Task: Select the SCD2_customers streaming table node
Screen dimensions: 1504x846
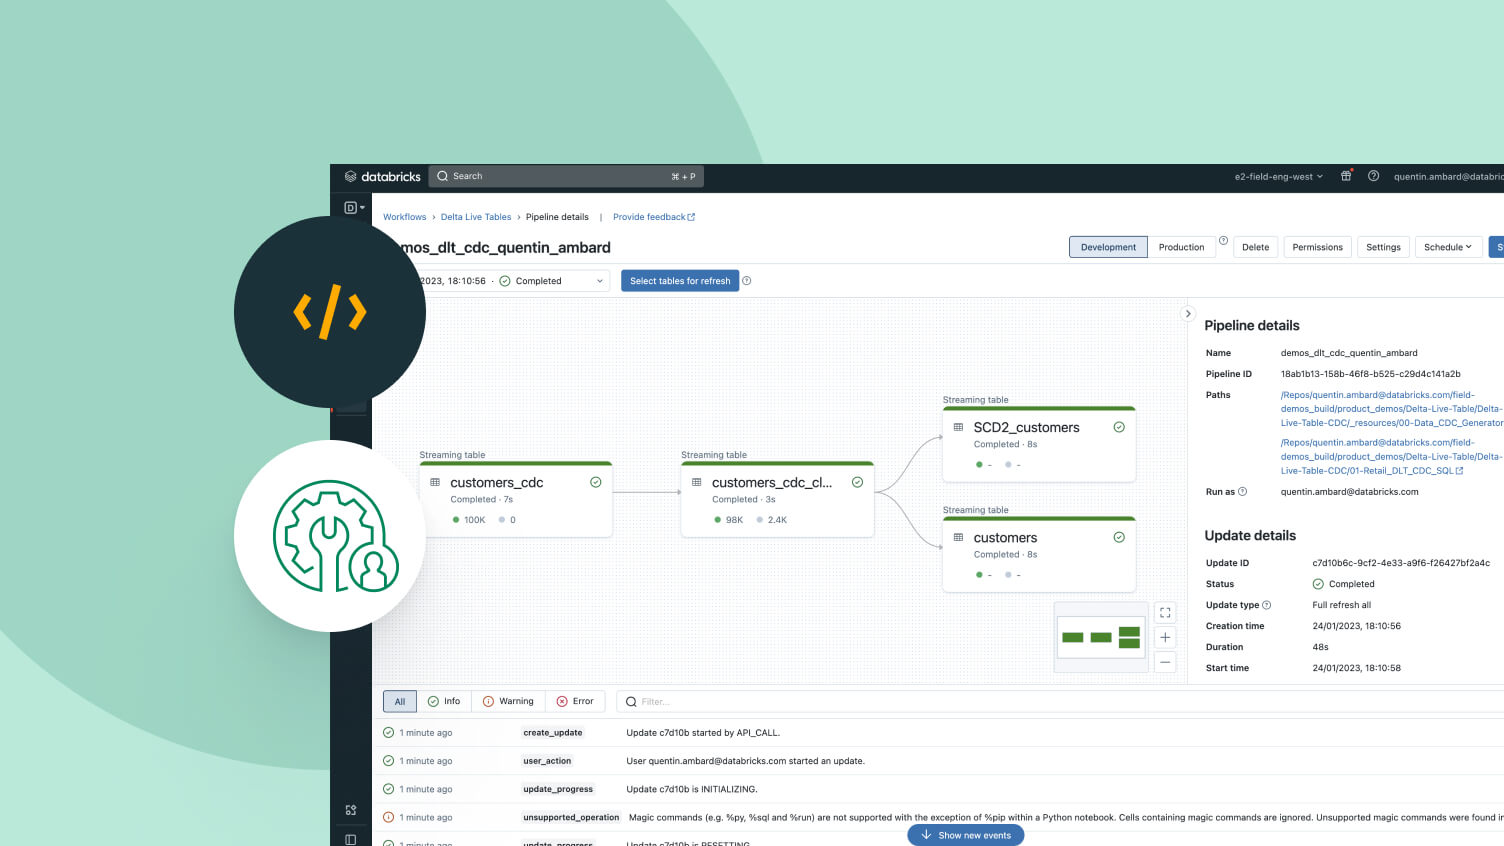Action: point(1039,444)
